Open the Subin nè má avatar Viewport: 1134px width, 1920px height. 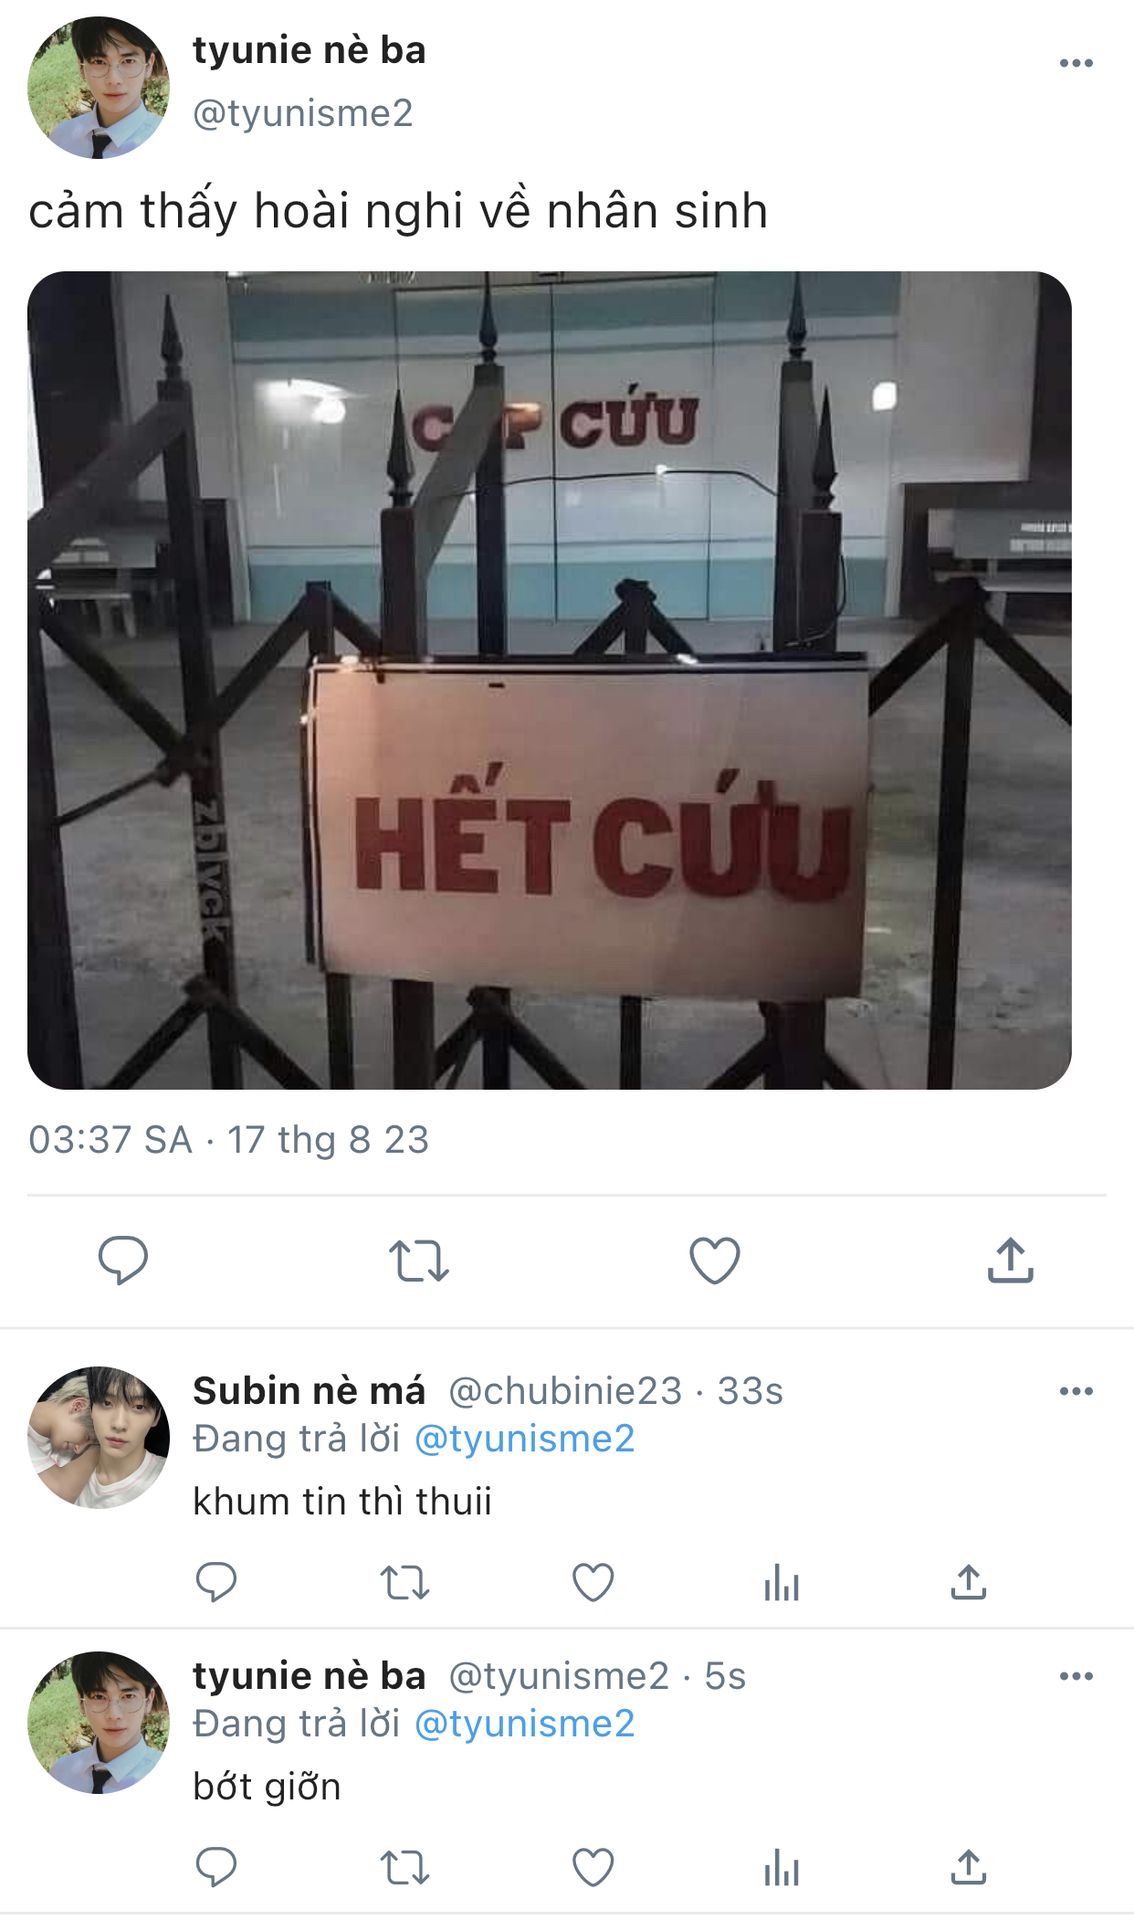(98, 1437)
